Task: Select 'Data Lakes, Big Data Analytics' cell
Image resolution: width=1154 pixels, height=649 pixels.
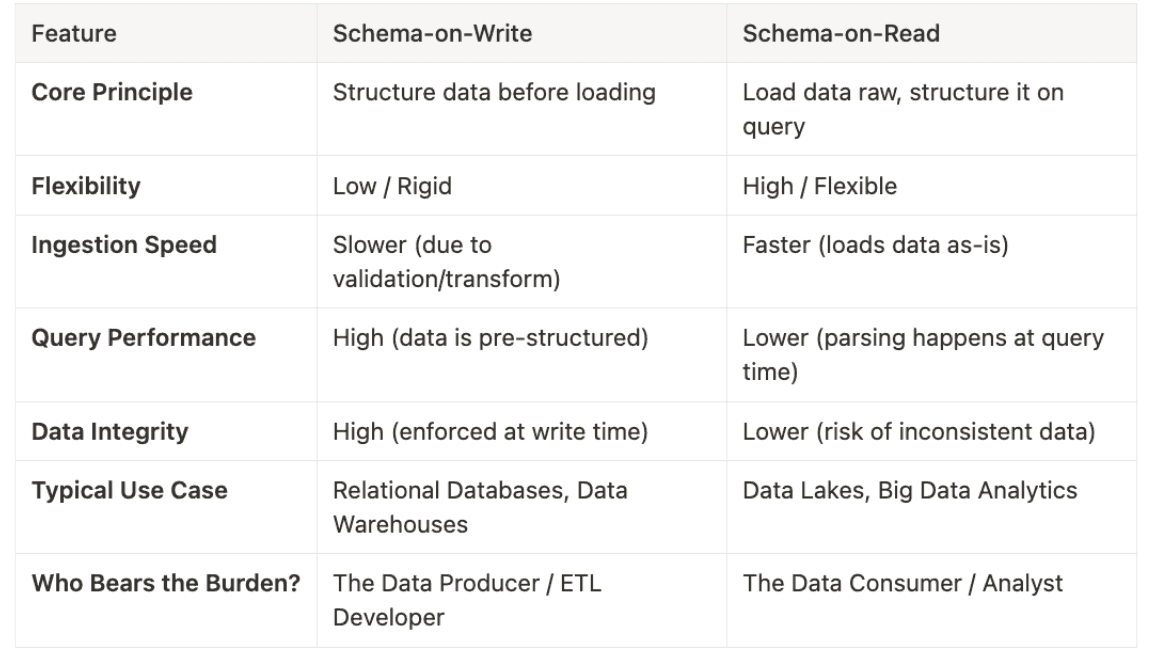Action: click(909, 491)
